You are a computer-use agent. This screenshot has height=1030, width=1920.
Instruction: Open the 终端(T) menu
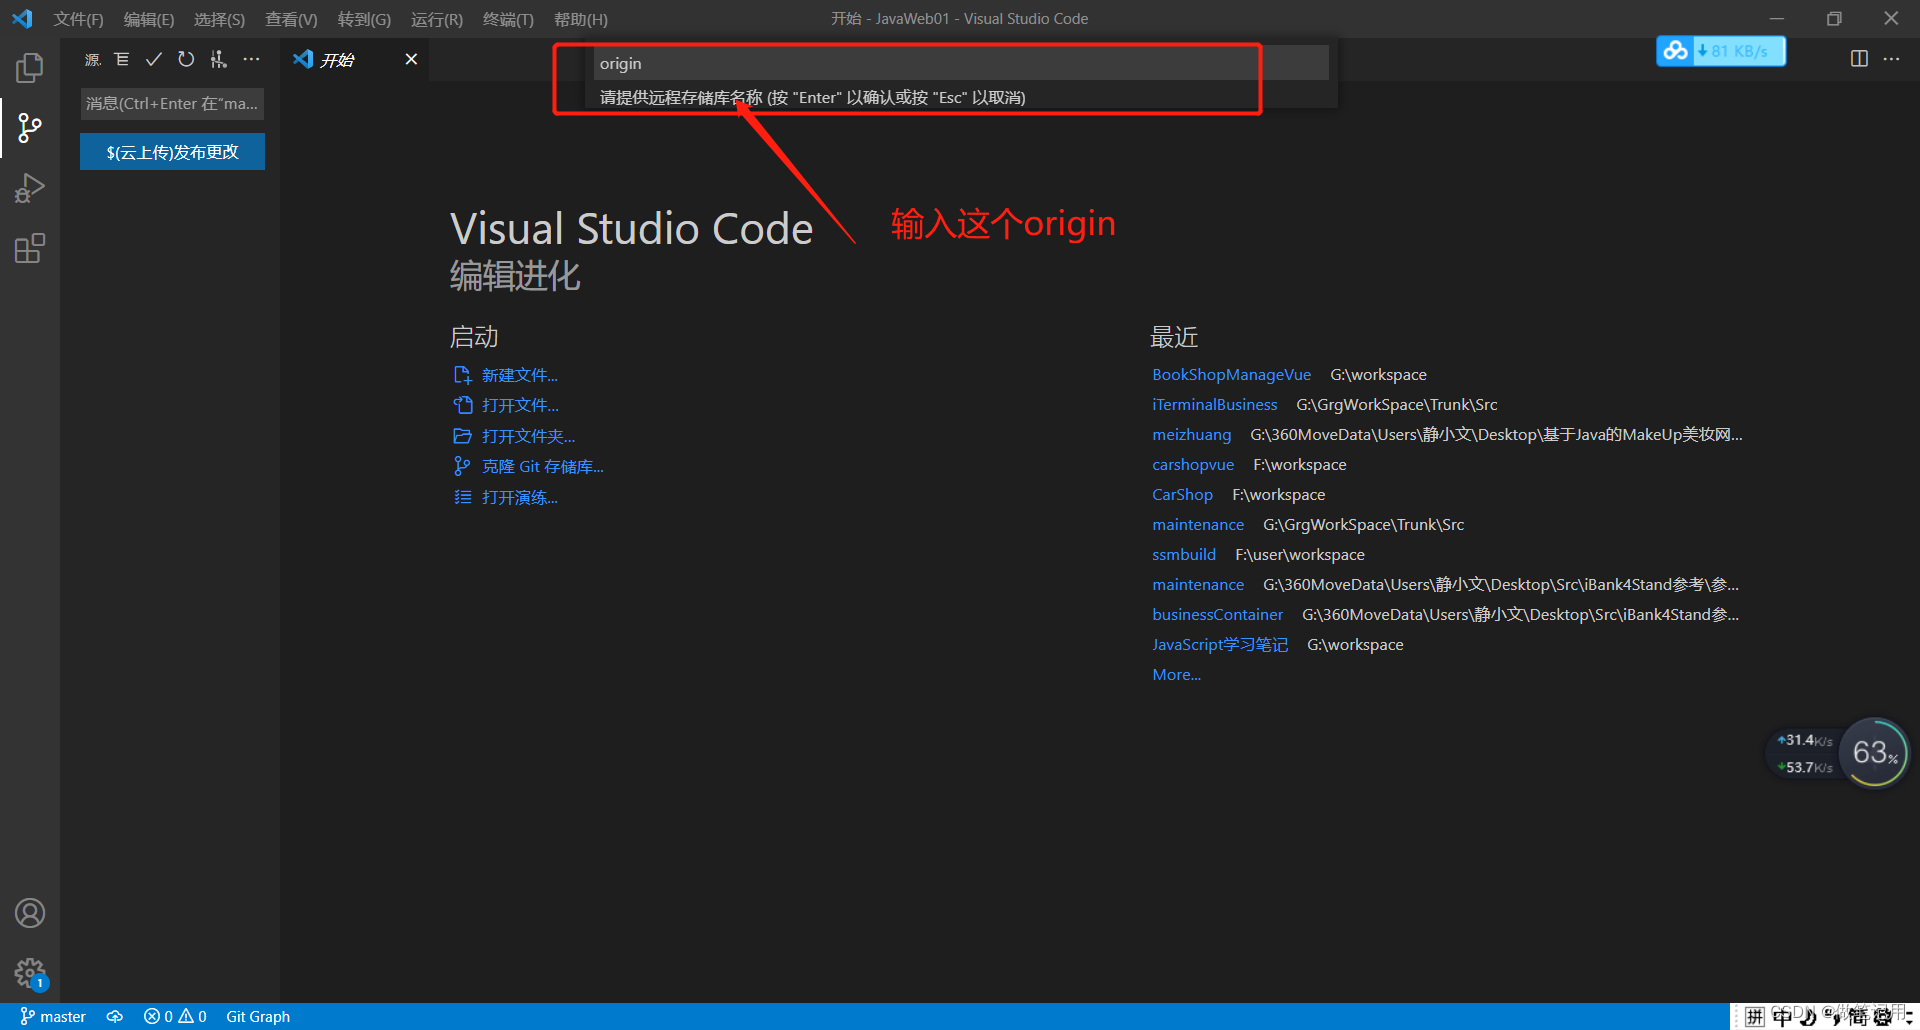click(508, 19)
